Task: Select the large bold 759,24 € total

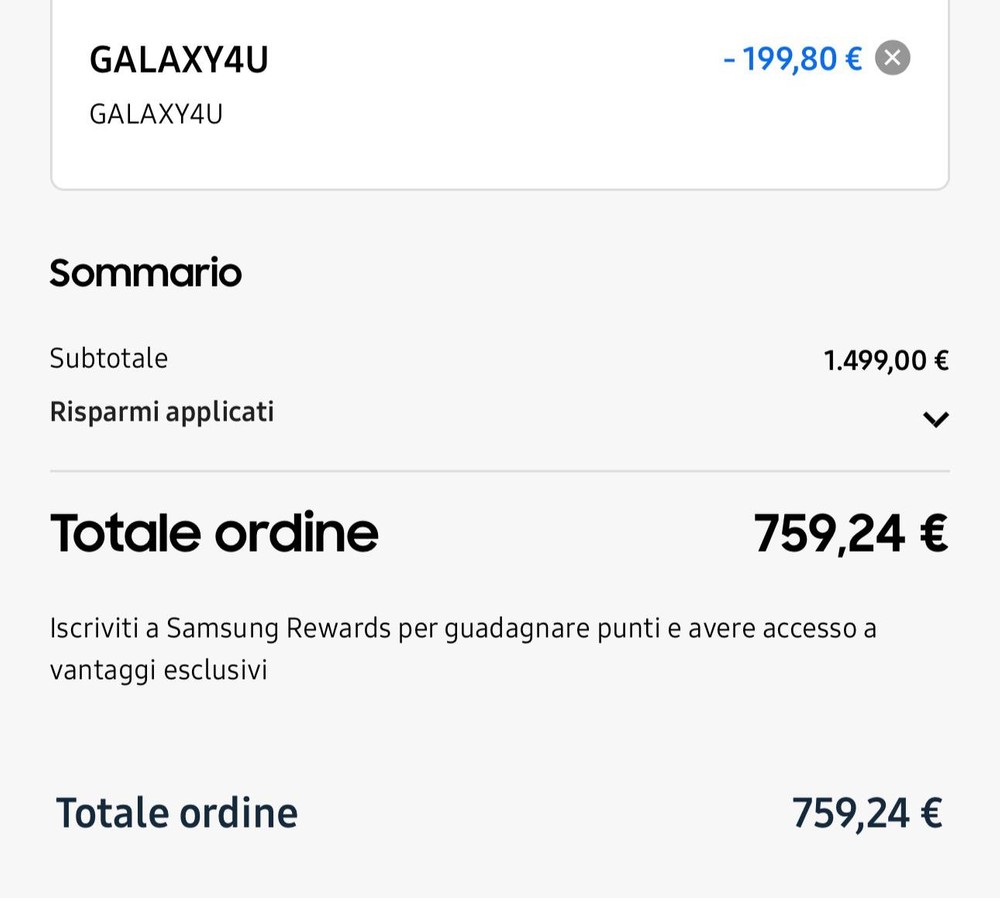Action: tap(850, 532)
